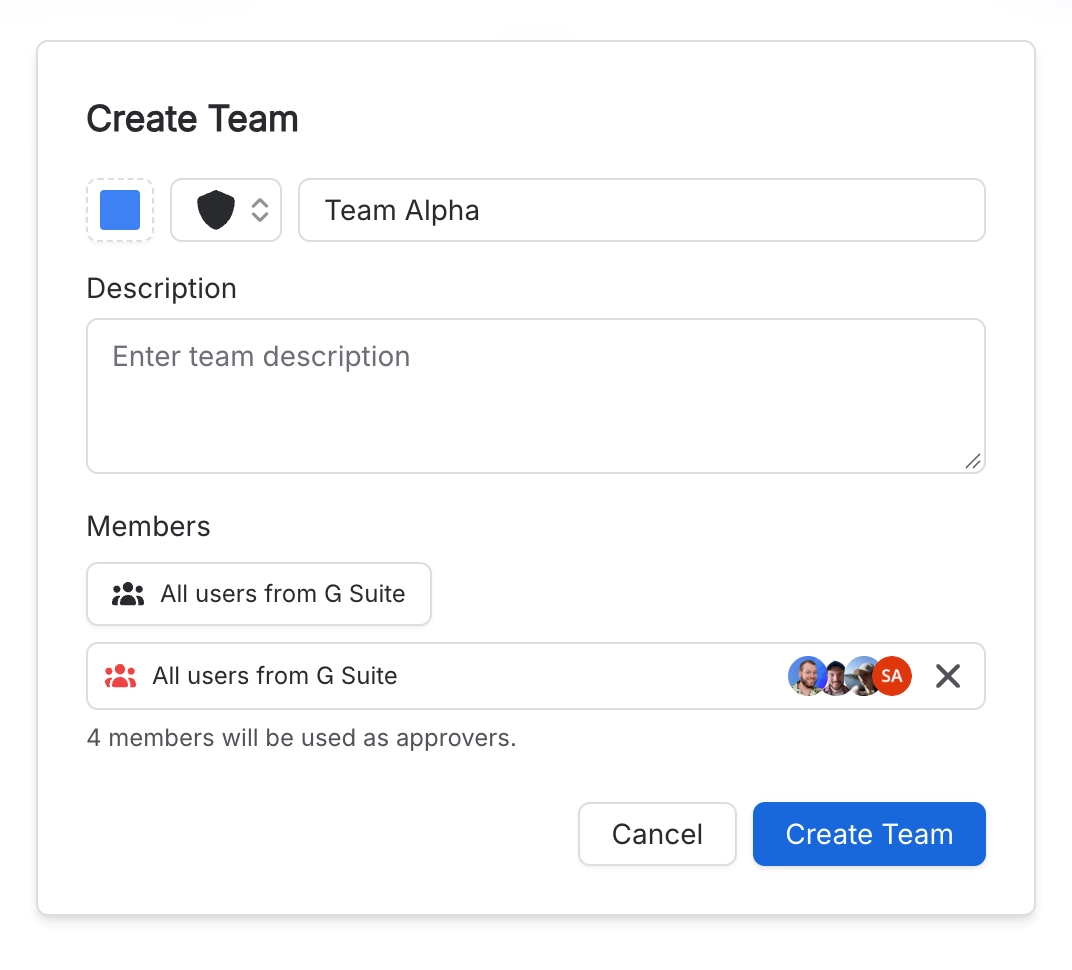The image size is (1072, 970).
Task: Open the blue team color swatch
Action: (x=120, y=210)
